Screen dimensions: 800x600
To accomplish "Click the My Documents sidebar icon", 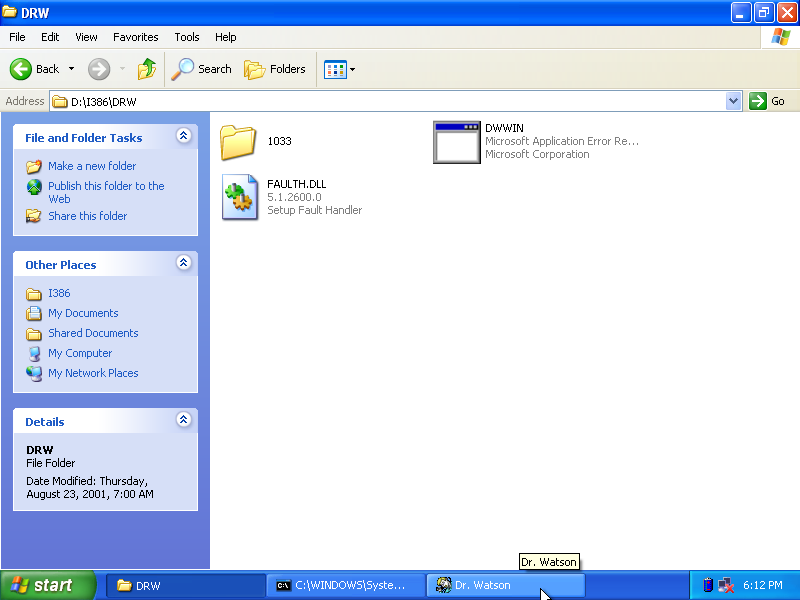I will pyautogui.click(x=34, y=313).
